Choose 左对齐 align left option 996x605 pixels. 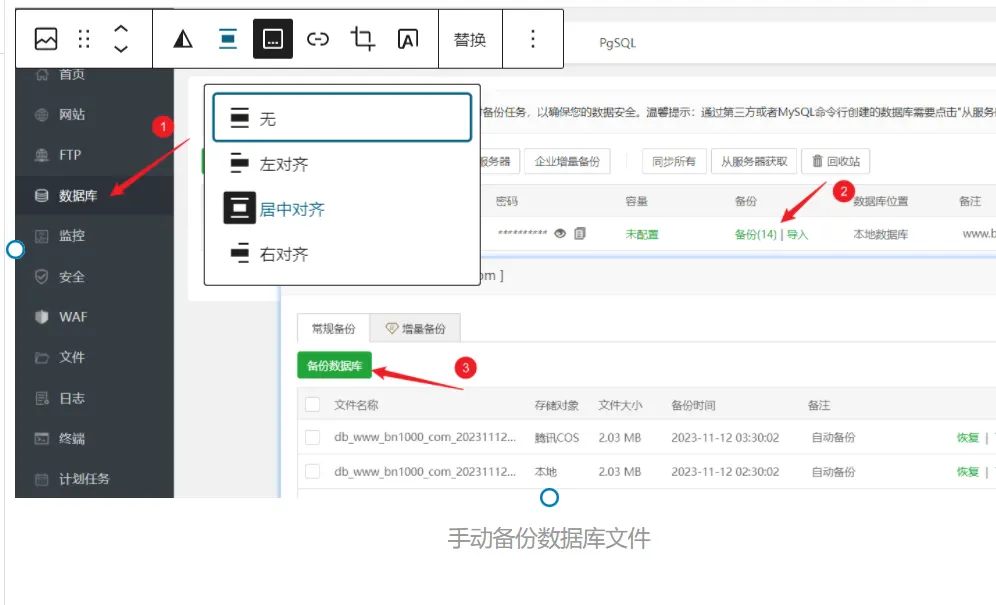click(342, 163)
